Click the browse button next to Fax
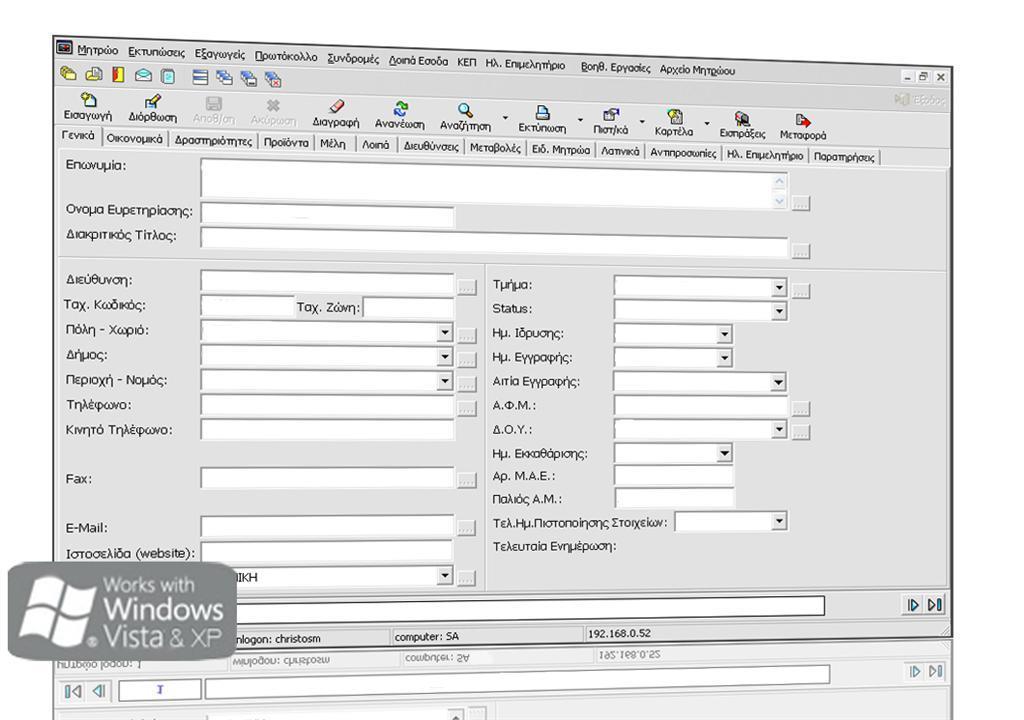Viewport: 1024px width, 720px height. [x=466, y=480]
